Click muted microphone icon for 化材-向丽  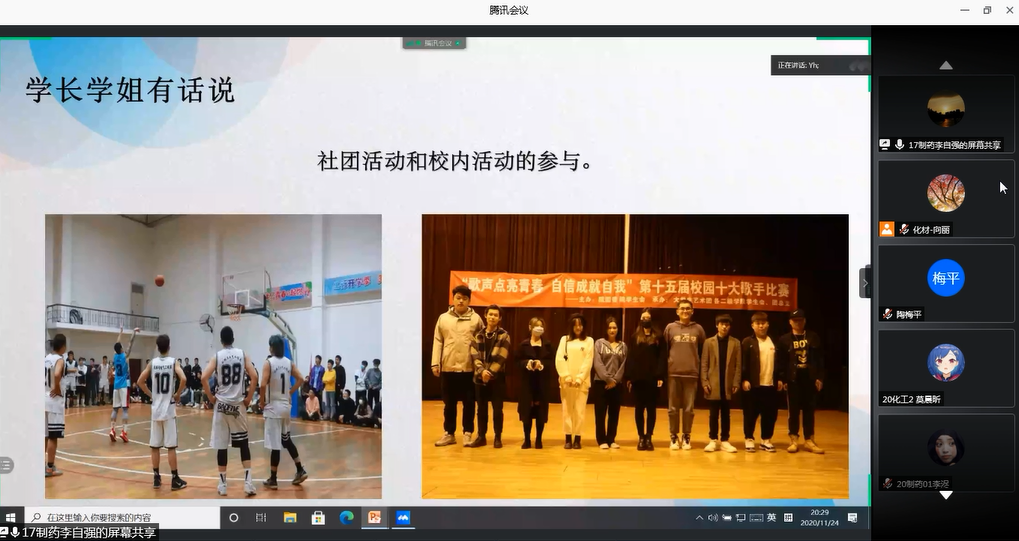tap(904, 229)
